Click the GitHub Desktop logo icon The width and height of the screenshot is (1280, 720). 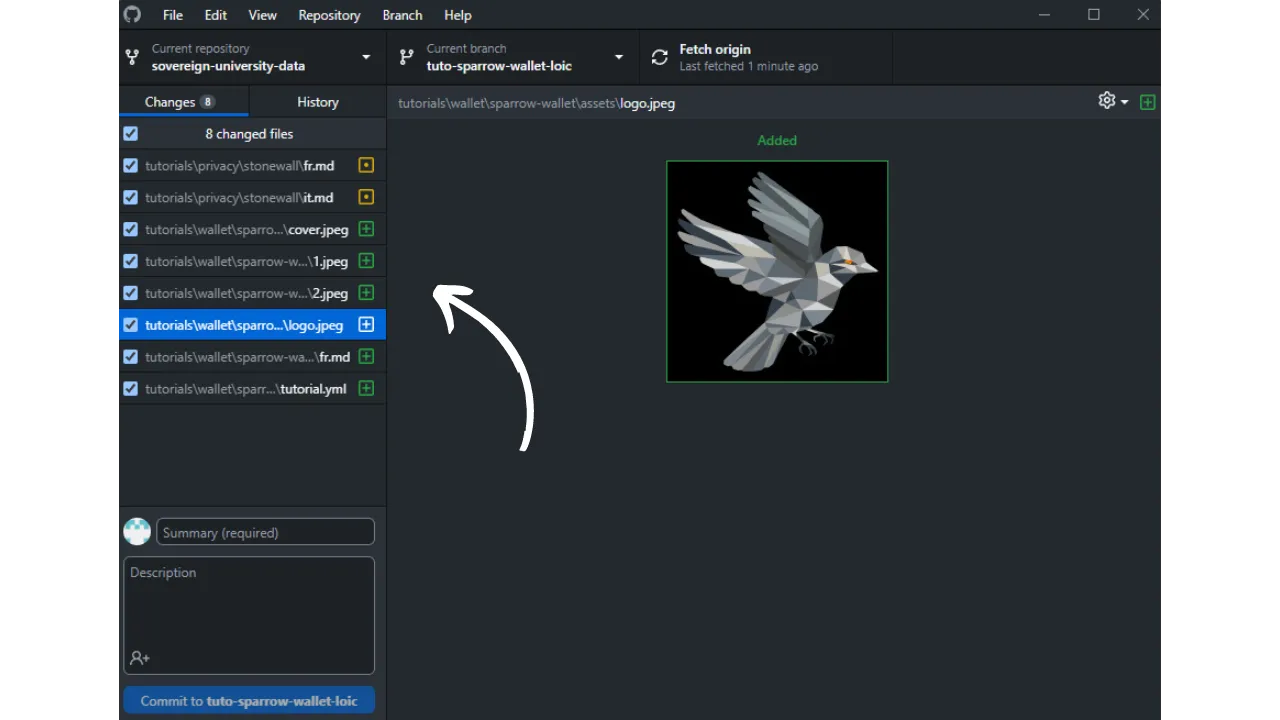coord(132,15)
